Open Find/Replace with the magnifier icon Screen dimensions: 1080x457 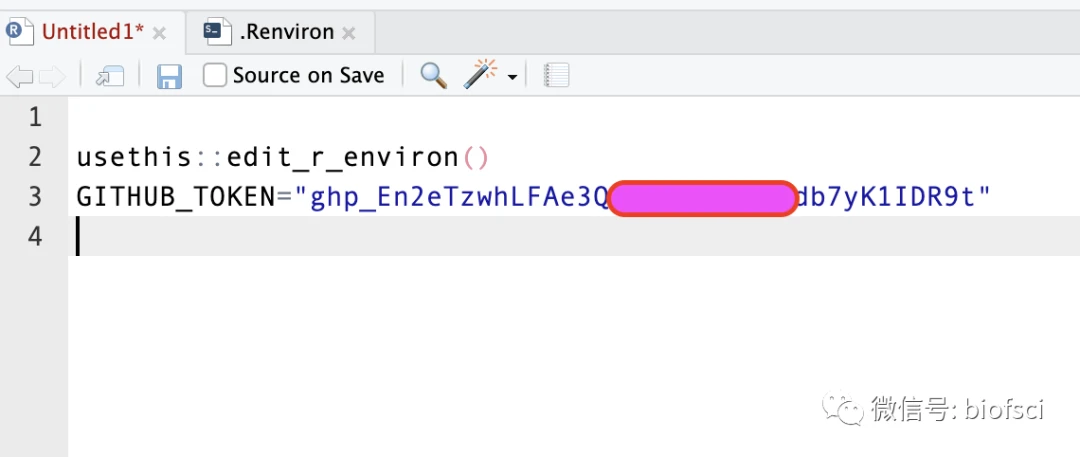(433, 75)
